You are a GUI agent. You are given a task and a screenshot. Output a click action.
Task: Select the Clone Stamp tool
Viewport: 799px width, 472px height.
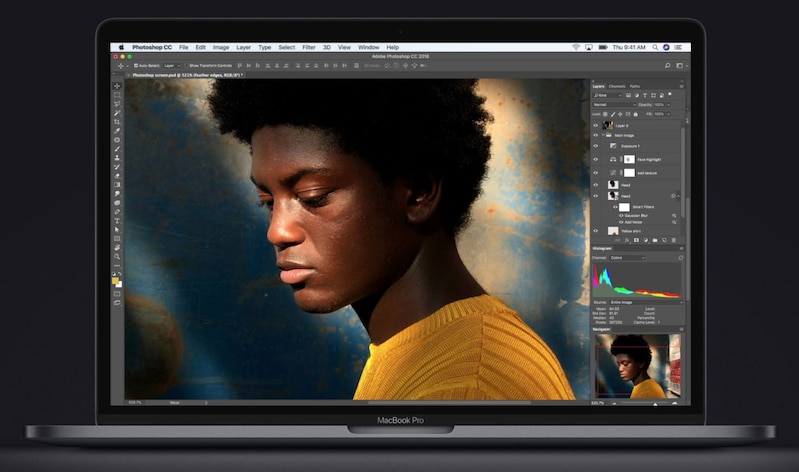[x=117, y=158]
